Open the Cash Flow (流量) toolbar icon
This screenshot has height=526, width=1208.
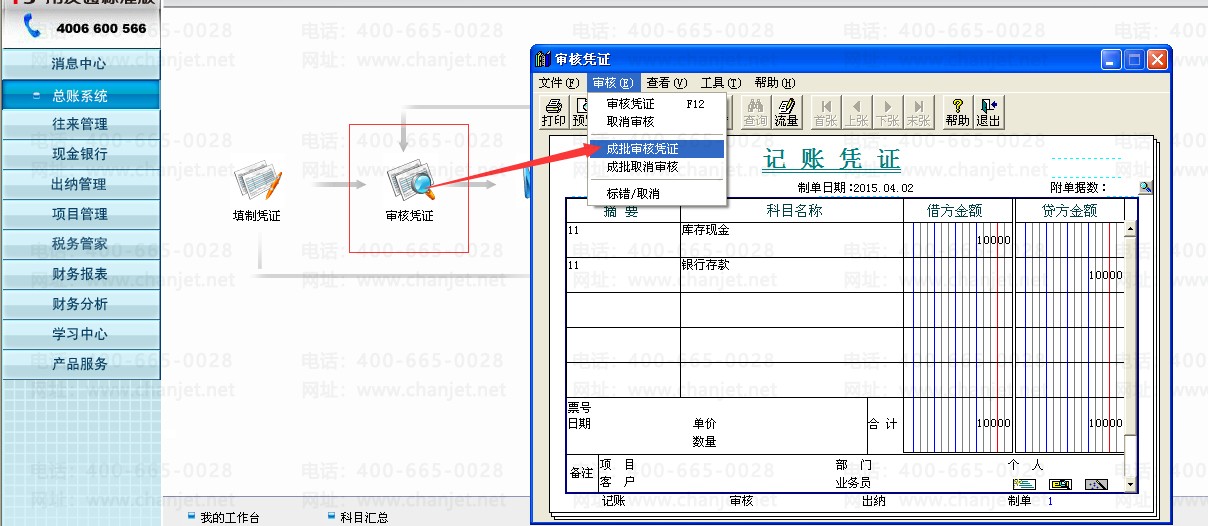[786, 111]
